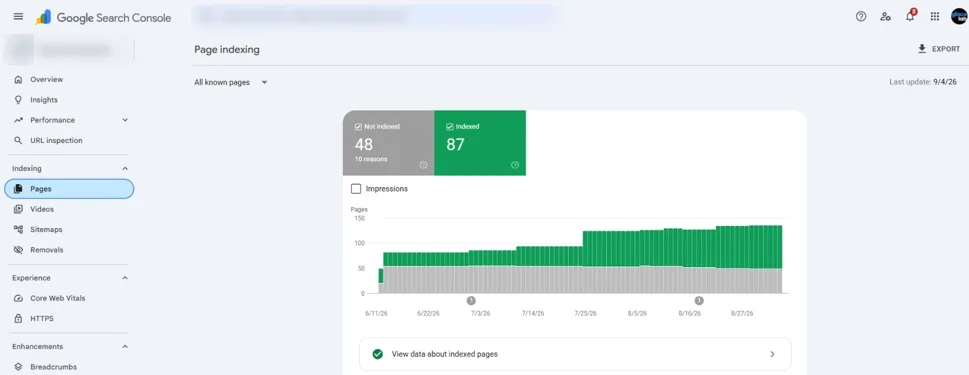Click the Performance trend icon
Screen dimensions: 969x375
tap(18, 120)
